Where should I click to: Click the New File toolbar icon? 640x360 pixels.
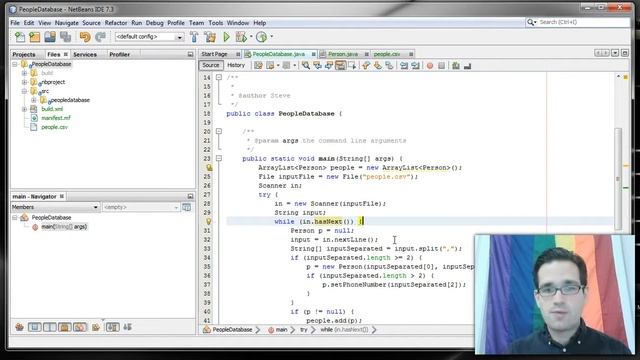pyautogui.click(x=20, y=37)
